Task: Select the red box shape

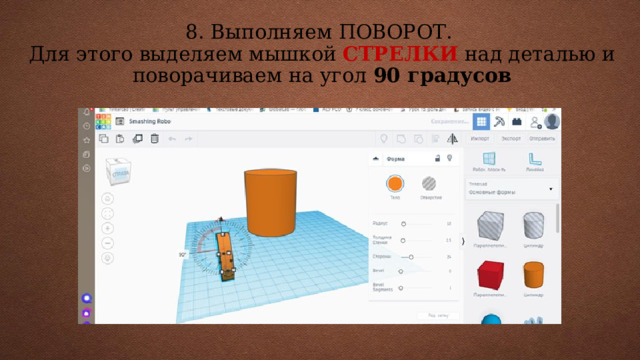Action: coord(490,275)
